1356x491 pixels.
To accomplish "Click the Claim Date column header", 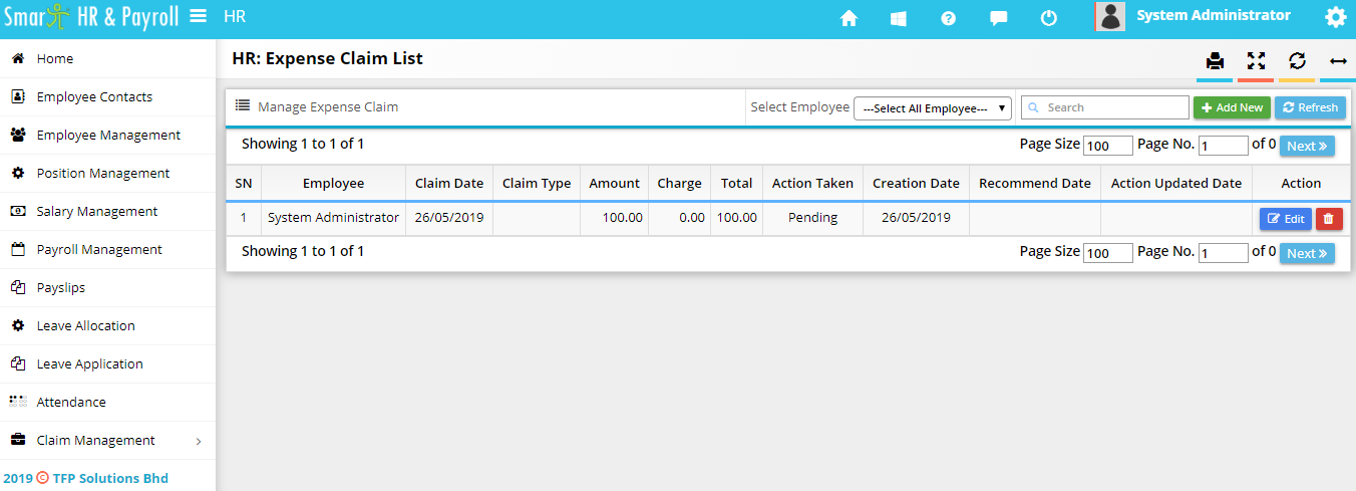I will (449, 183).
